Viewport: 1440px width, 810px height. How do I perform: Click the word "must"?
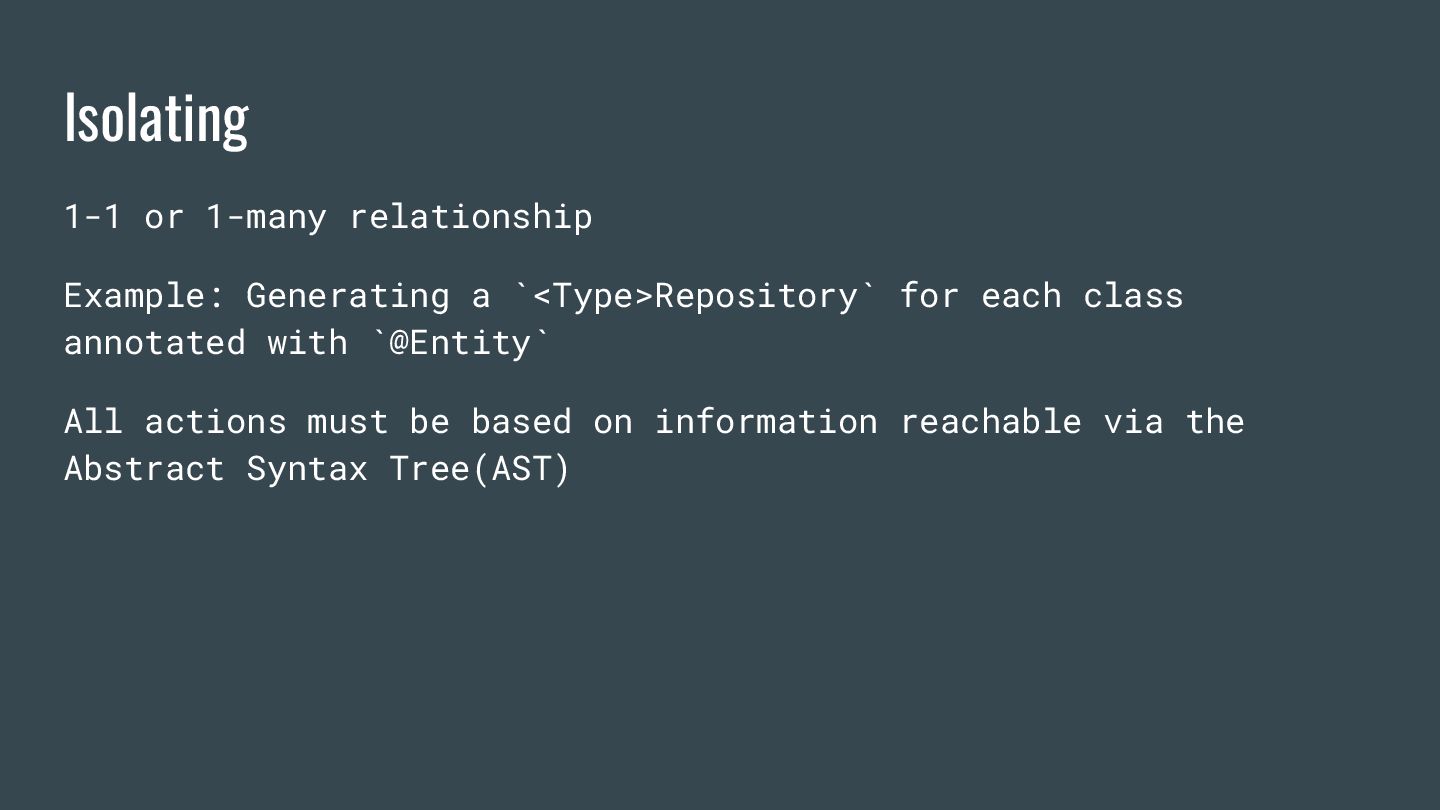pyautogui.click(x=348, y=423)
